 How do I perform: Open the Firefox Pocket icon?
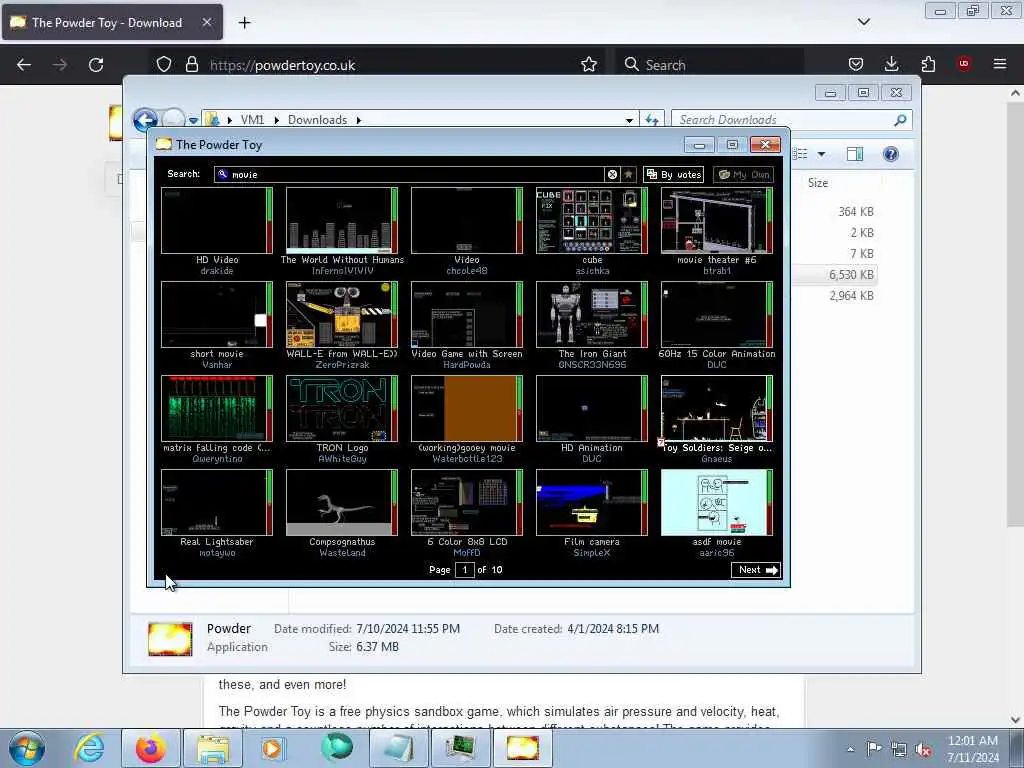click(856, 64)
